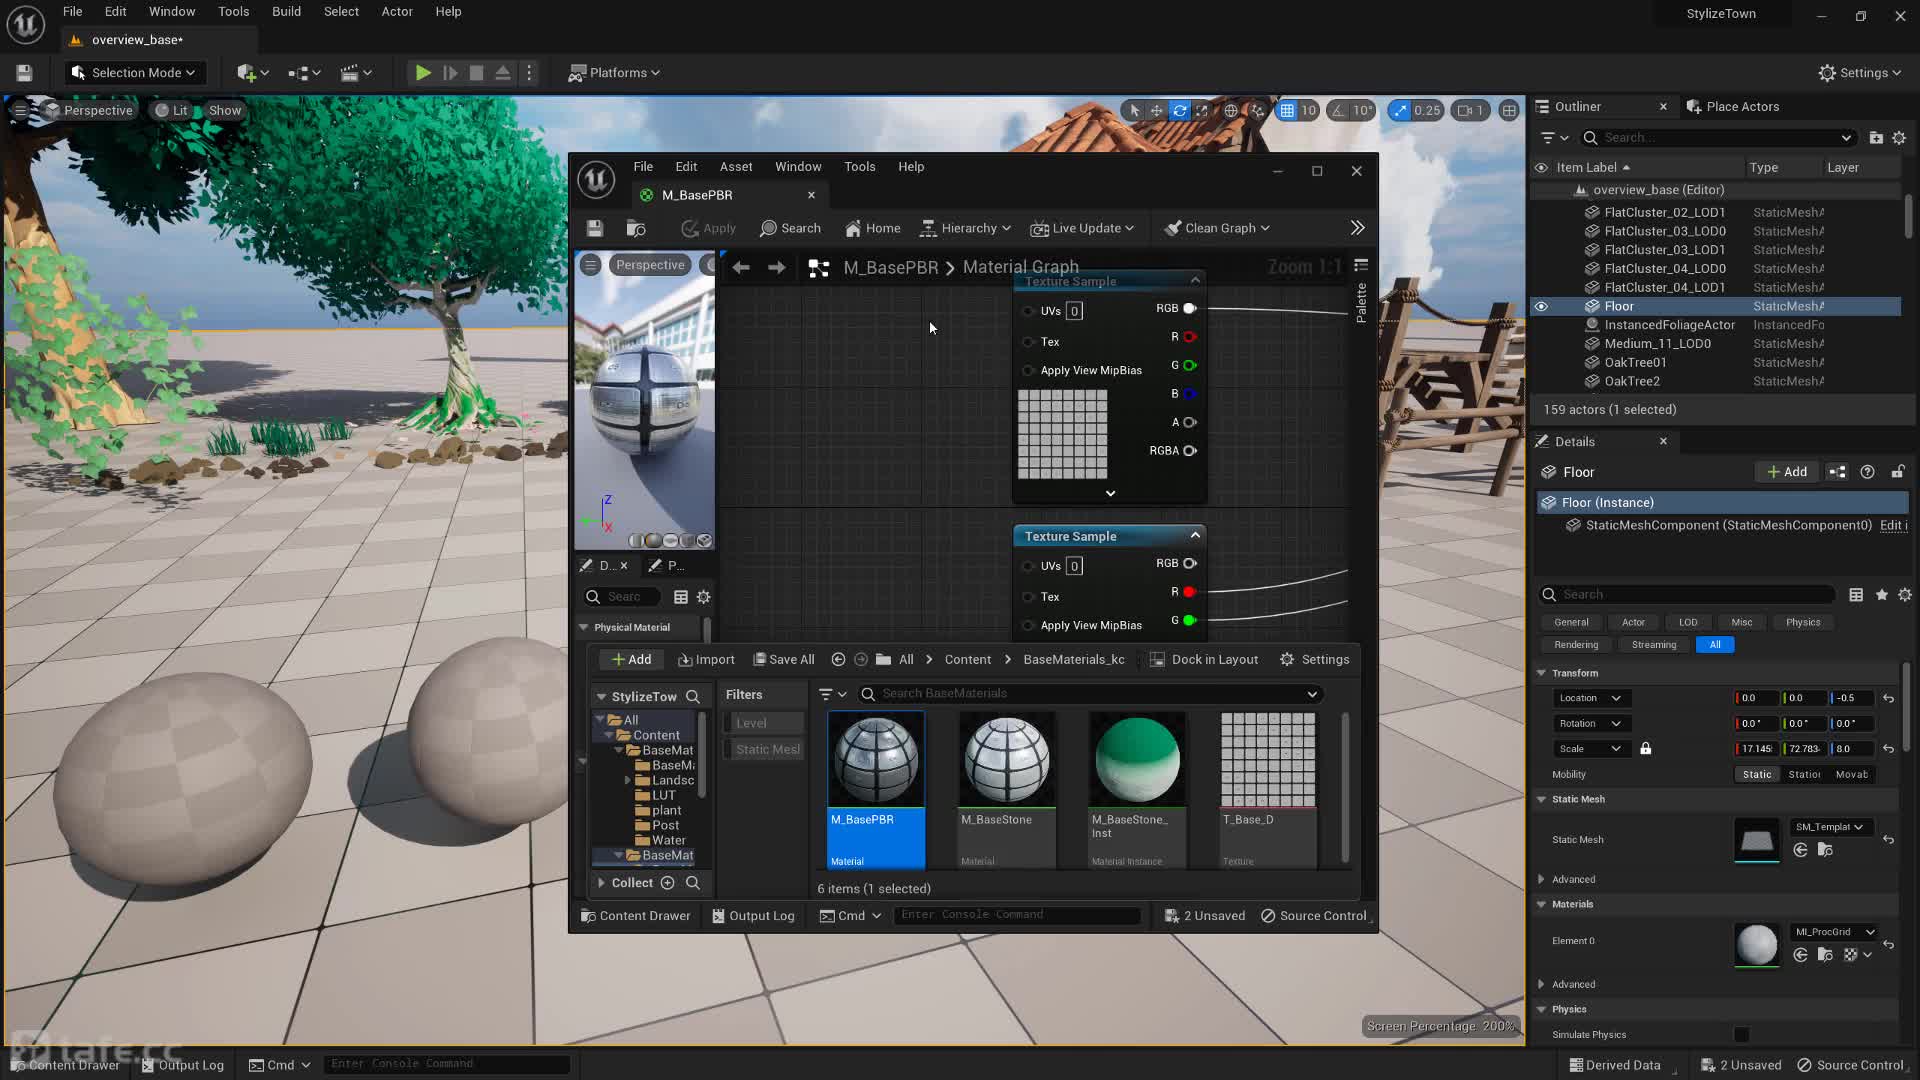The image size is (1920, 1080).
Task: Toggle visibility eye of Floor in Outliner
Action: (1541, 307)
